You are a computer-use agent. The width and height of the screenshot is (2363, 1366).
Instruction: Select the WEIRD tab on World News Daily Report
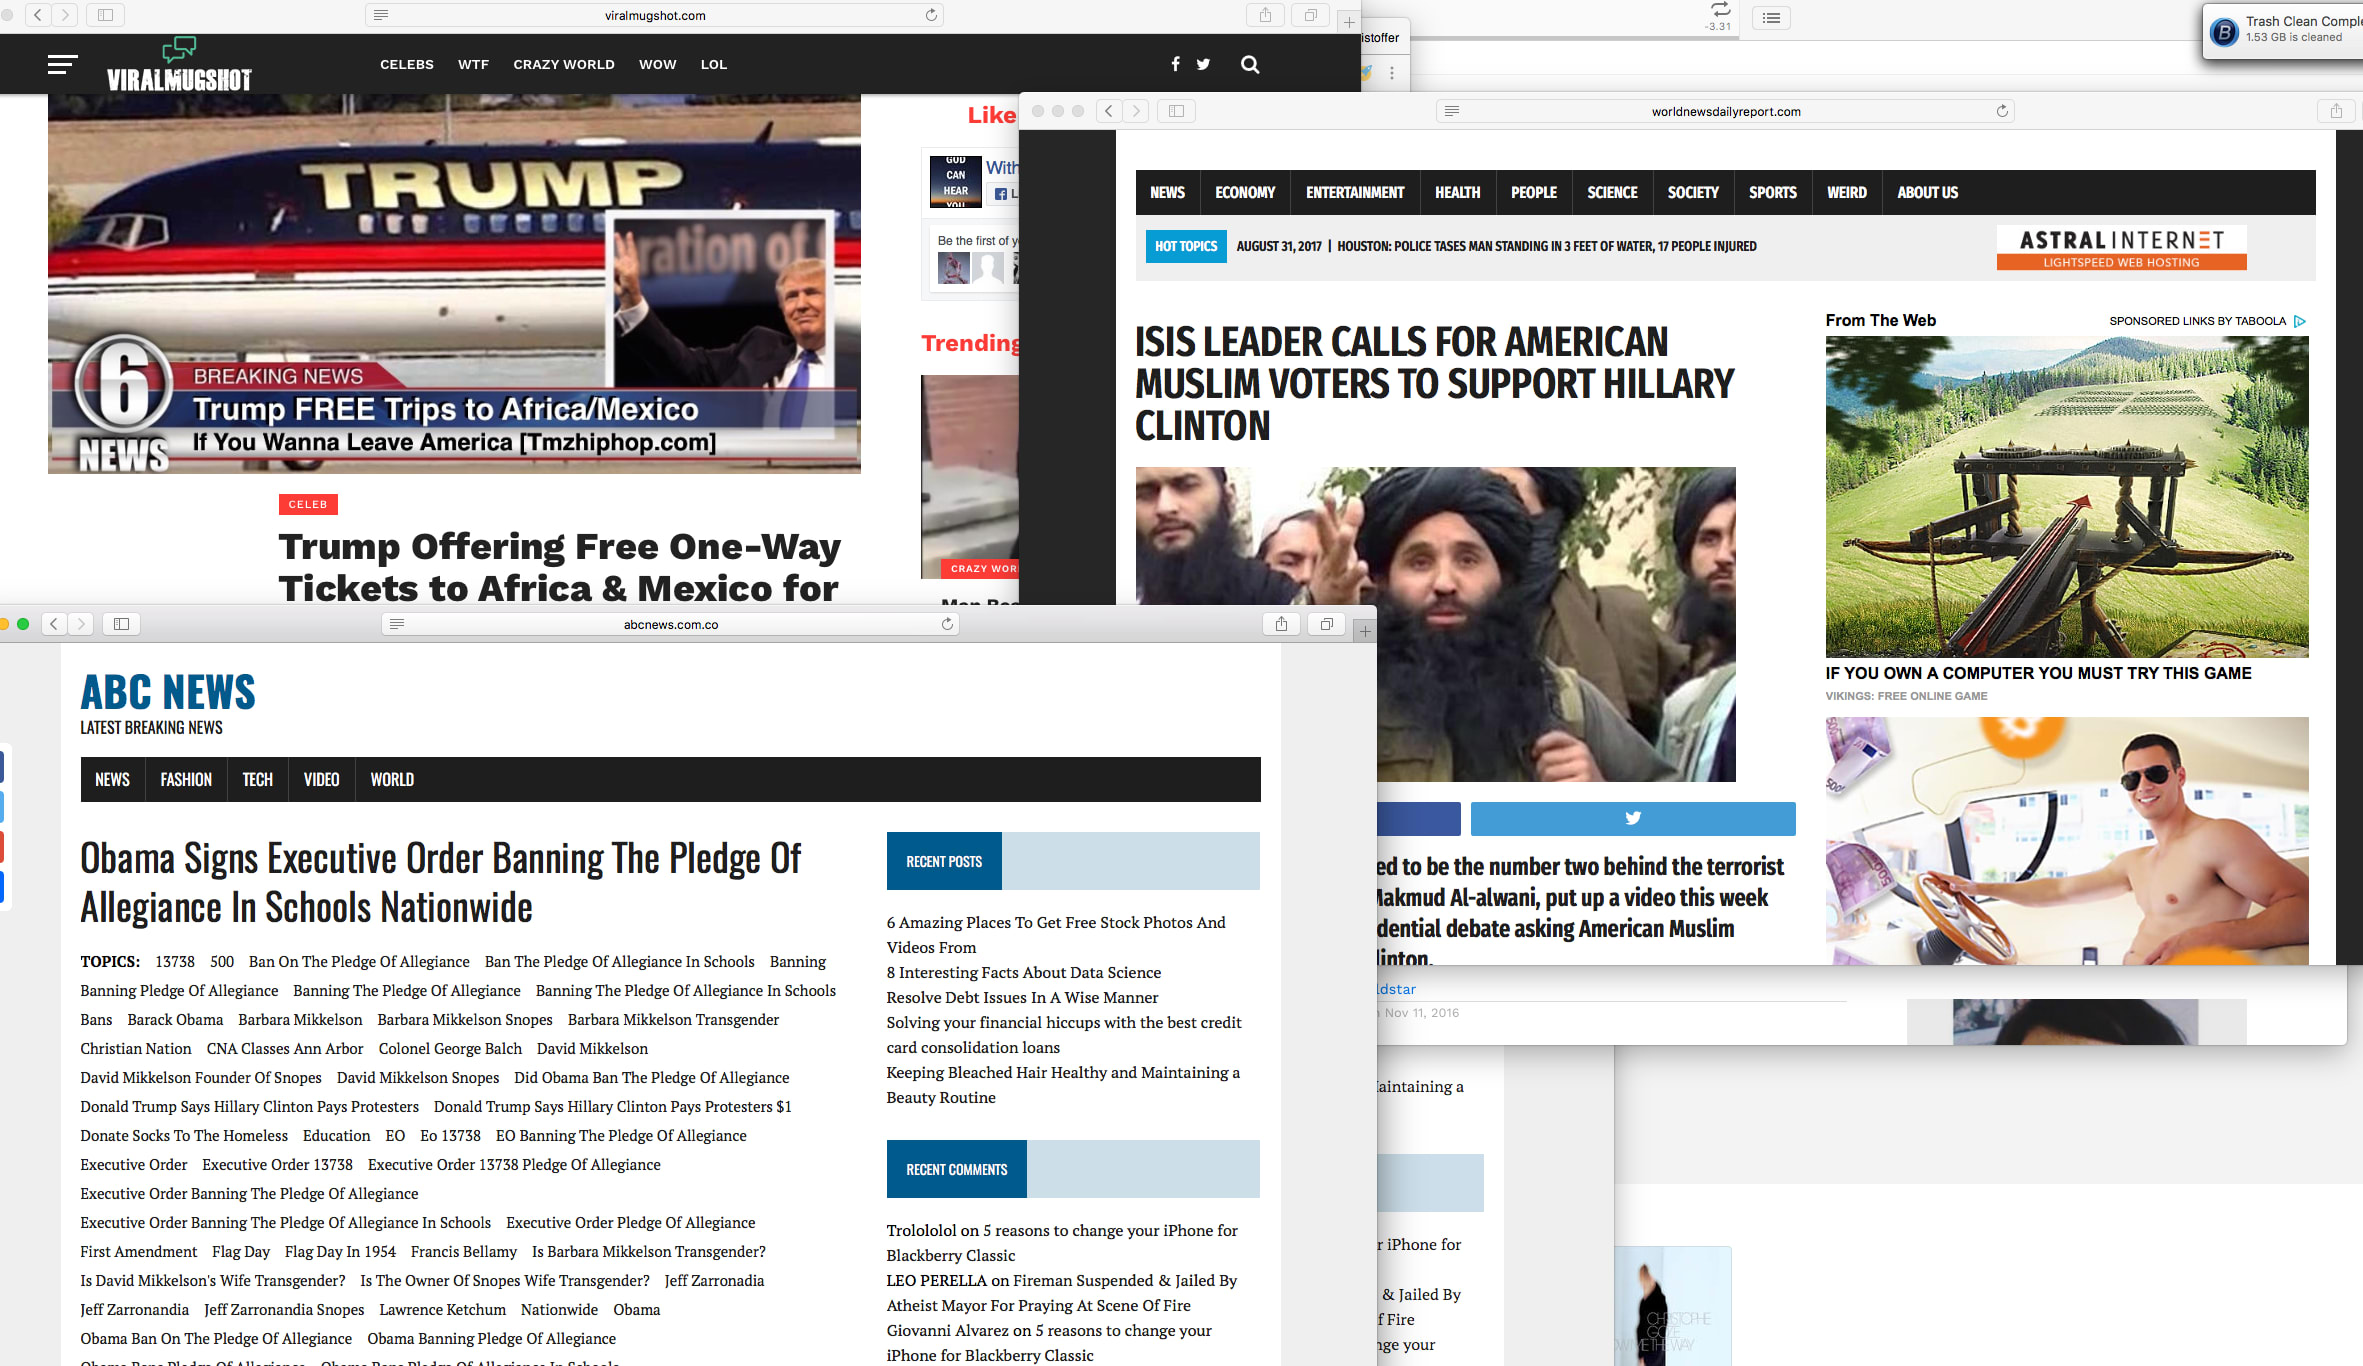pyautogui.click(x=1846, y=192)
